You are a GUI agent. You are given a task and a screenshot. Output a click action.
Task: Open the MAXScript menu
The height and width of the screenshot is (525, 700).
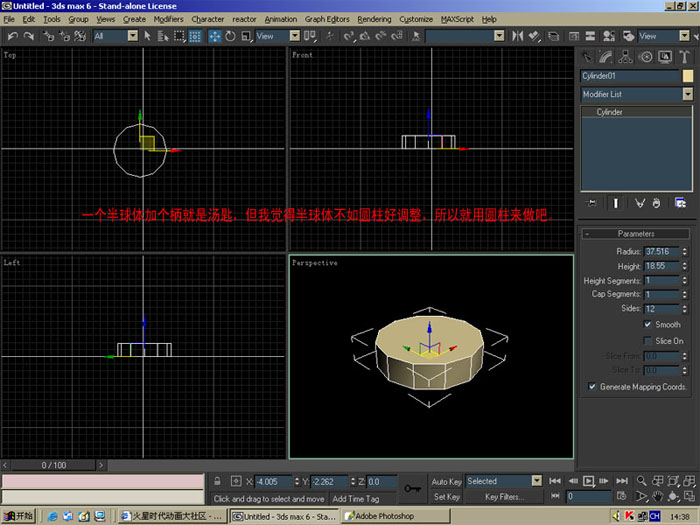[x=457, y=19]
